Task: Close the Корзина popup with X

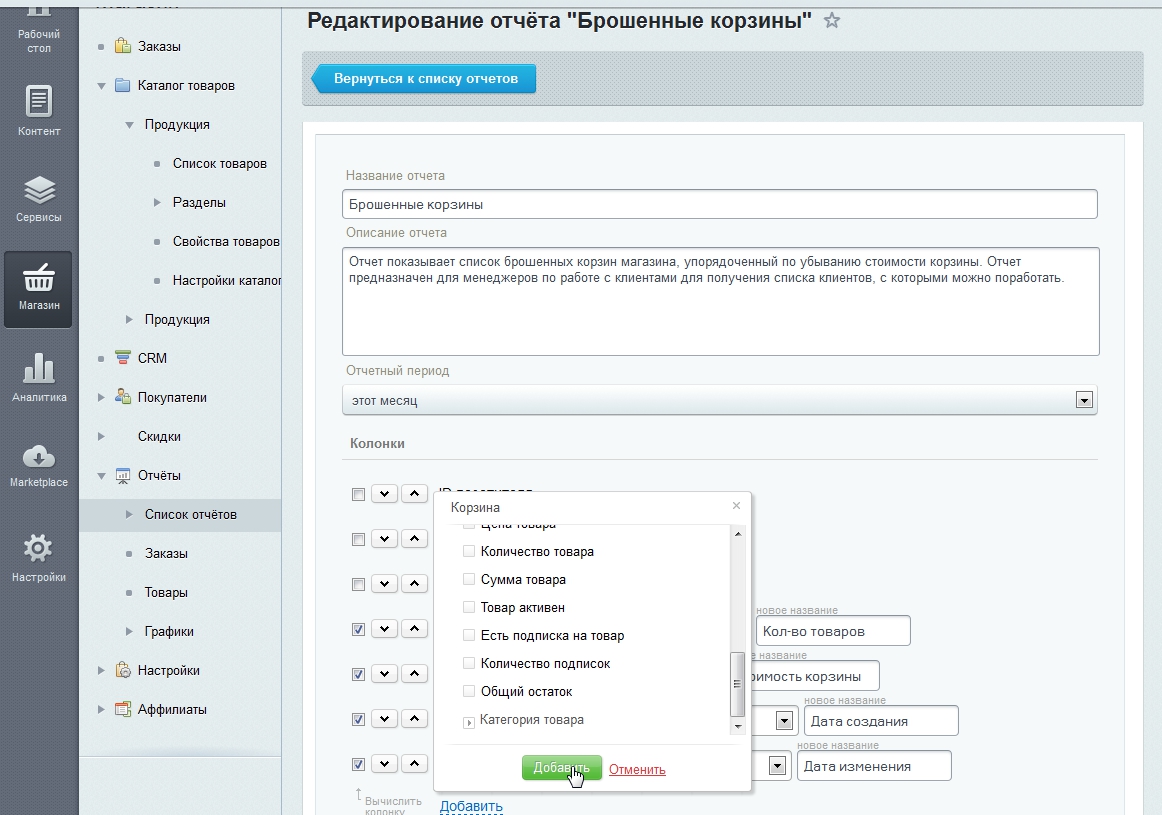Action: [737, 506]
